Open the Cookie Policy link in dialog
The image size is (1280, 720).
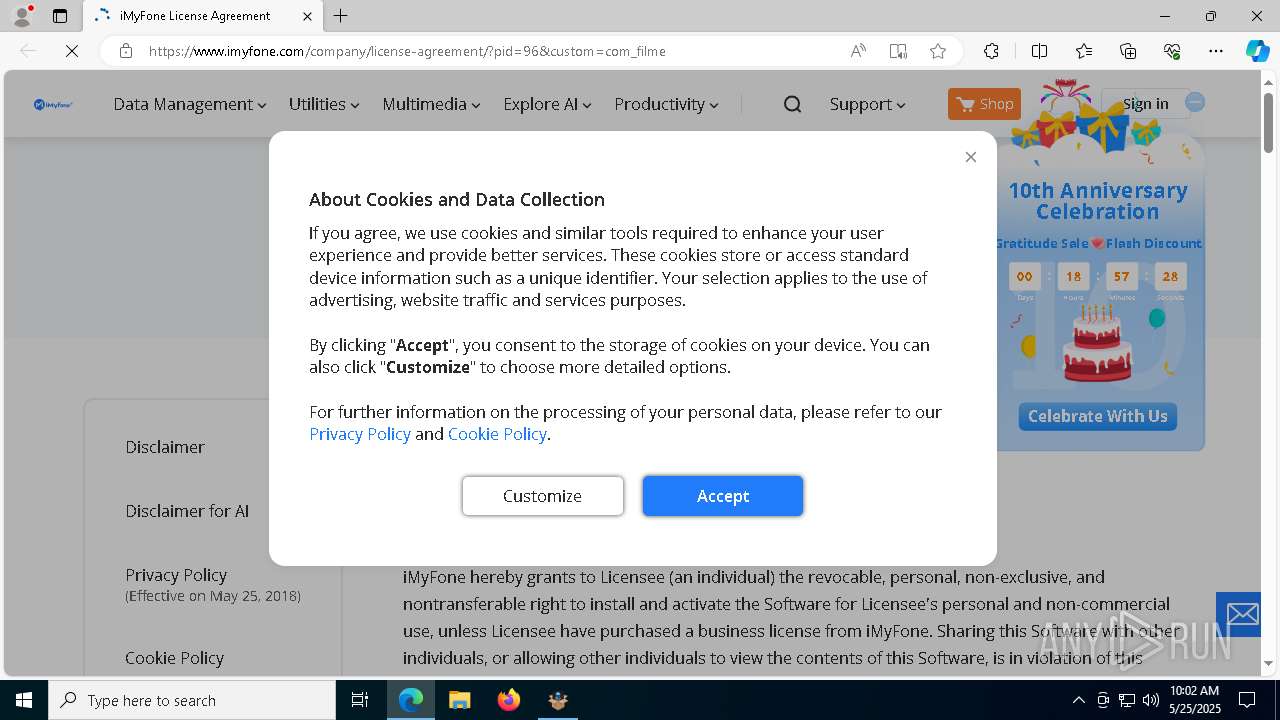pyautogui.click(x=497, y=434)
